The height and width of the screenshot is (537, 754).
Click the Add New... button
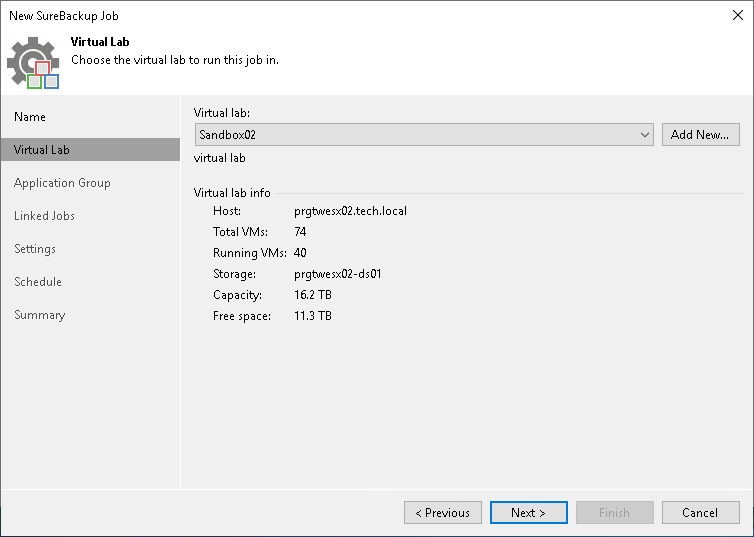click(700, 135)
